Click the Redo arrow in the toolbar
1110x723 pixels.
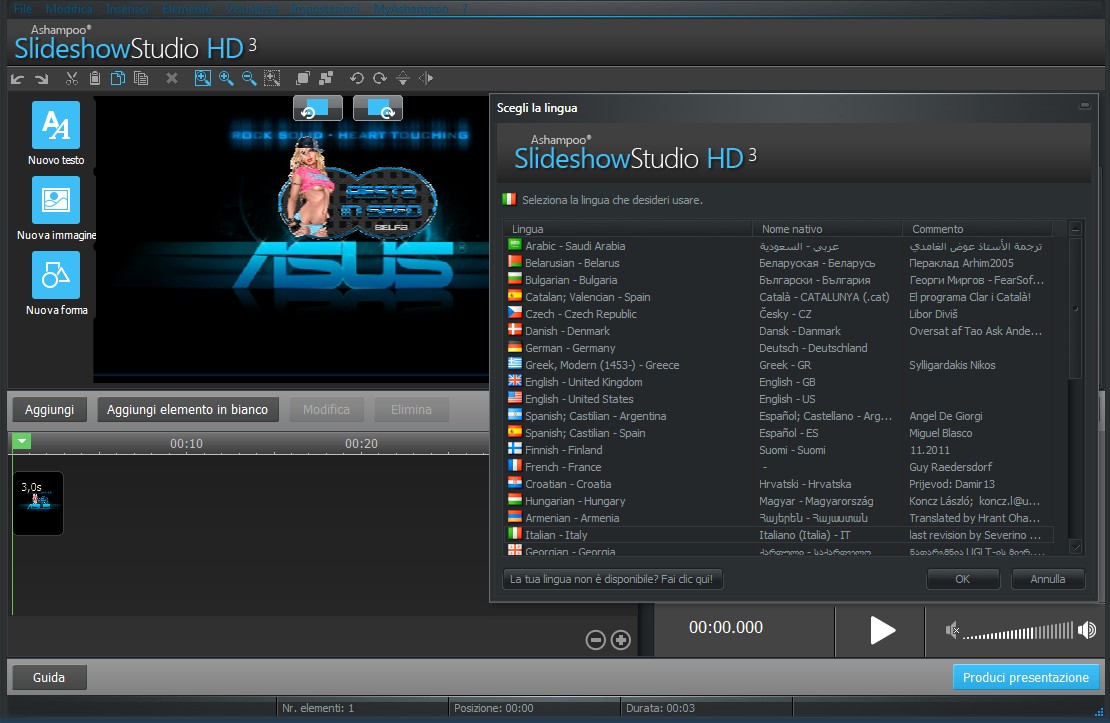tap(42, 79)
